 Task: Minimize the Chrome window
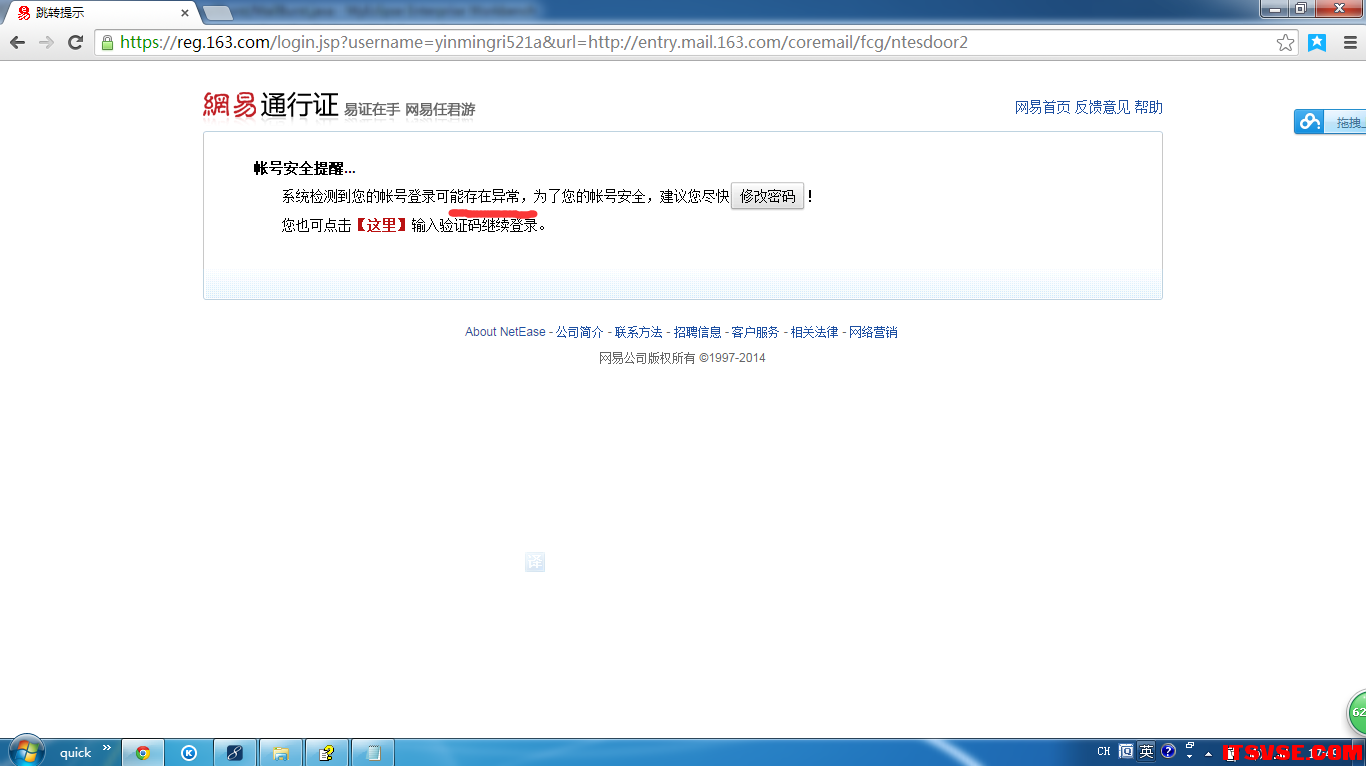pyautogui.click(x=1274, y=9)
